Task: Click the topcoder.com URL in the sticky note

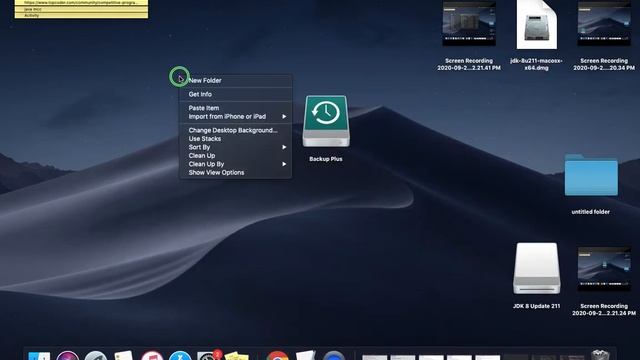Action: [x=81, y=2]
